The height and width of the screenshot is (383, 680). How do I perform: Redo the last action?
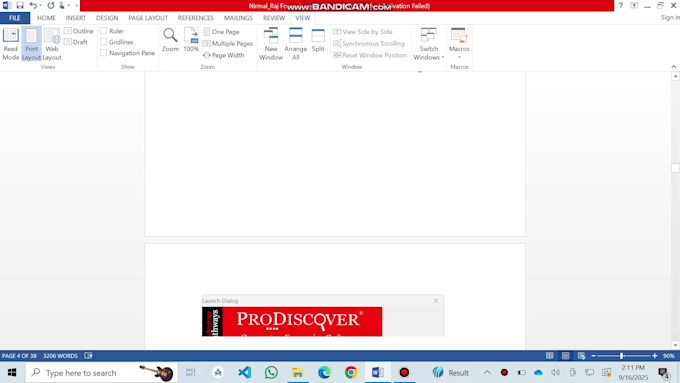coord(51,6)
